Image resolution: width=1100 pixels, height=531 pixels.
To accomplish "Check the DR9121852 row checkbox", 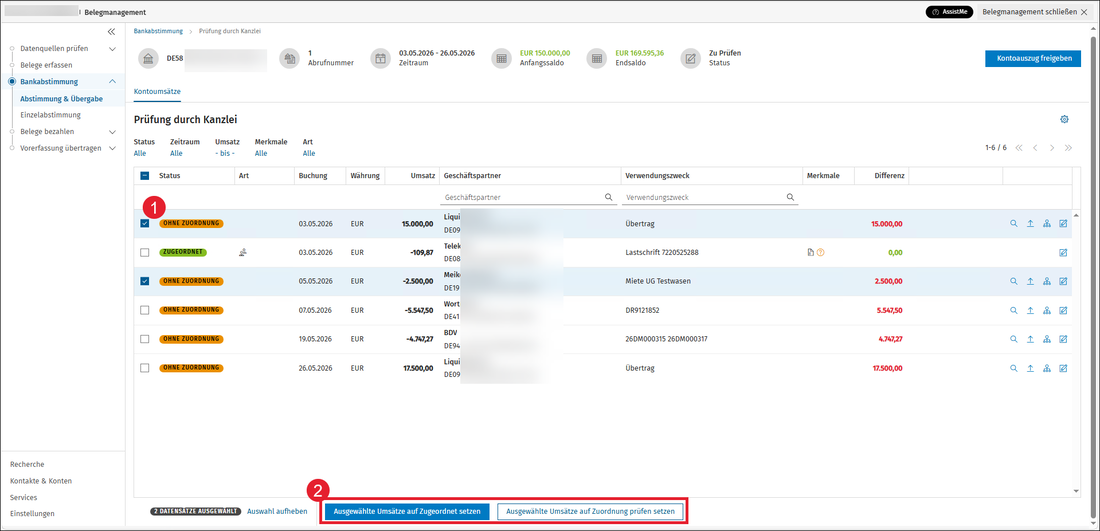I will 145,310.
